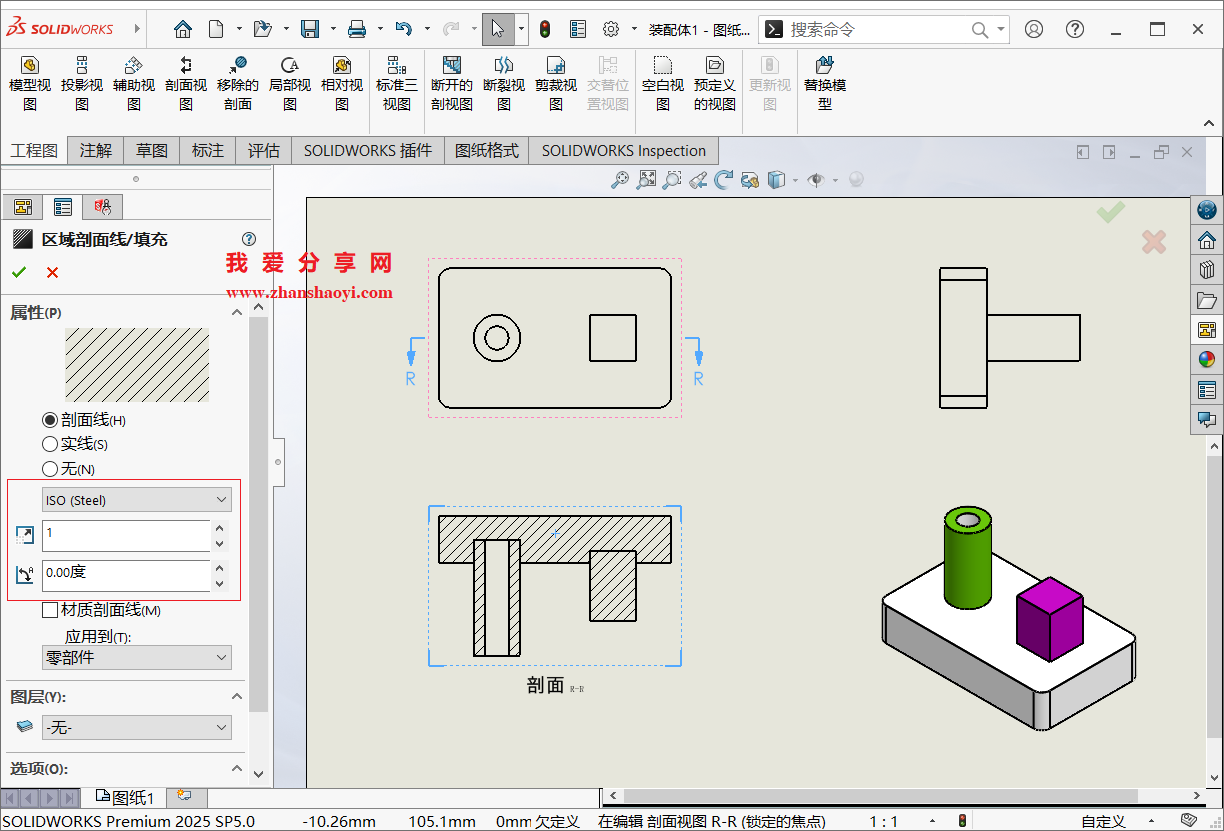Click the property panel vertical scrollbar
Viewport: 1224px width, 831px height.
pyautogui.click(x=259, y=514)
